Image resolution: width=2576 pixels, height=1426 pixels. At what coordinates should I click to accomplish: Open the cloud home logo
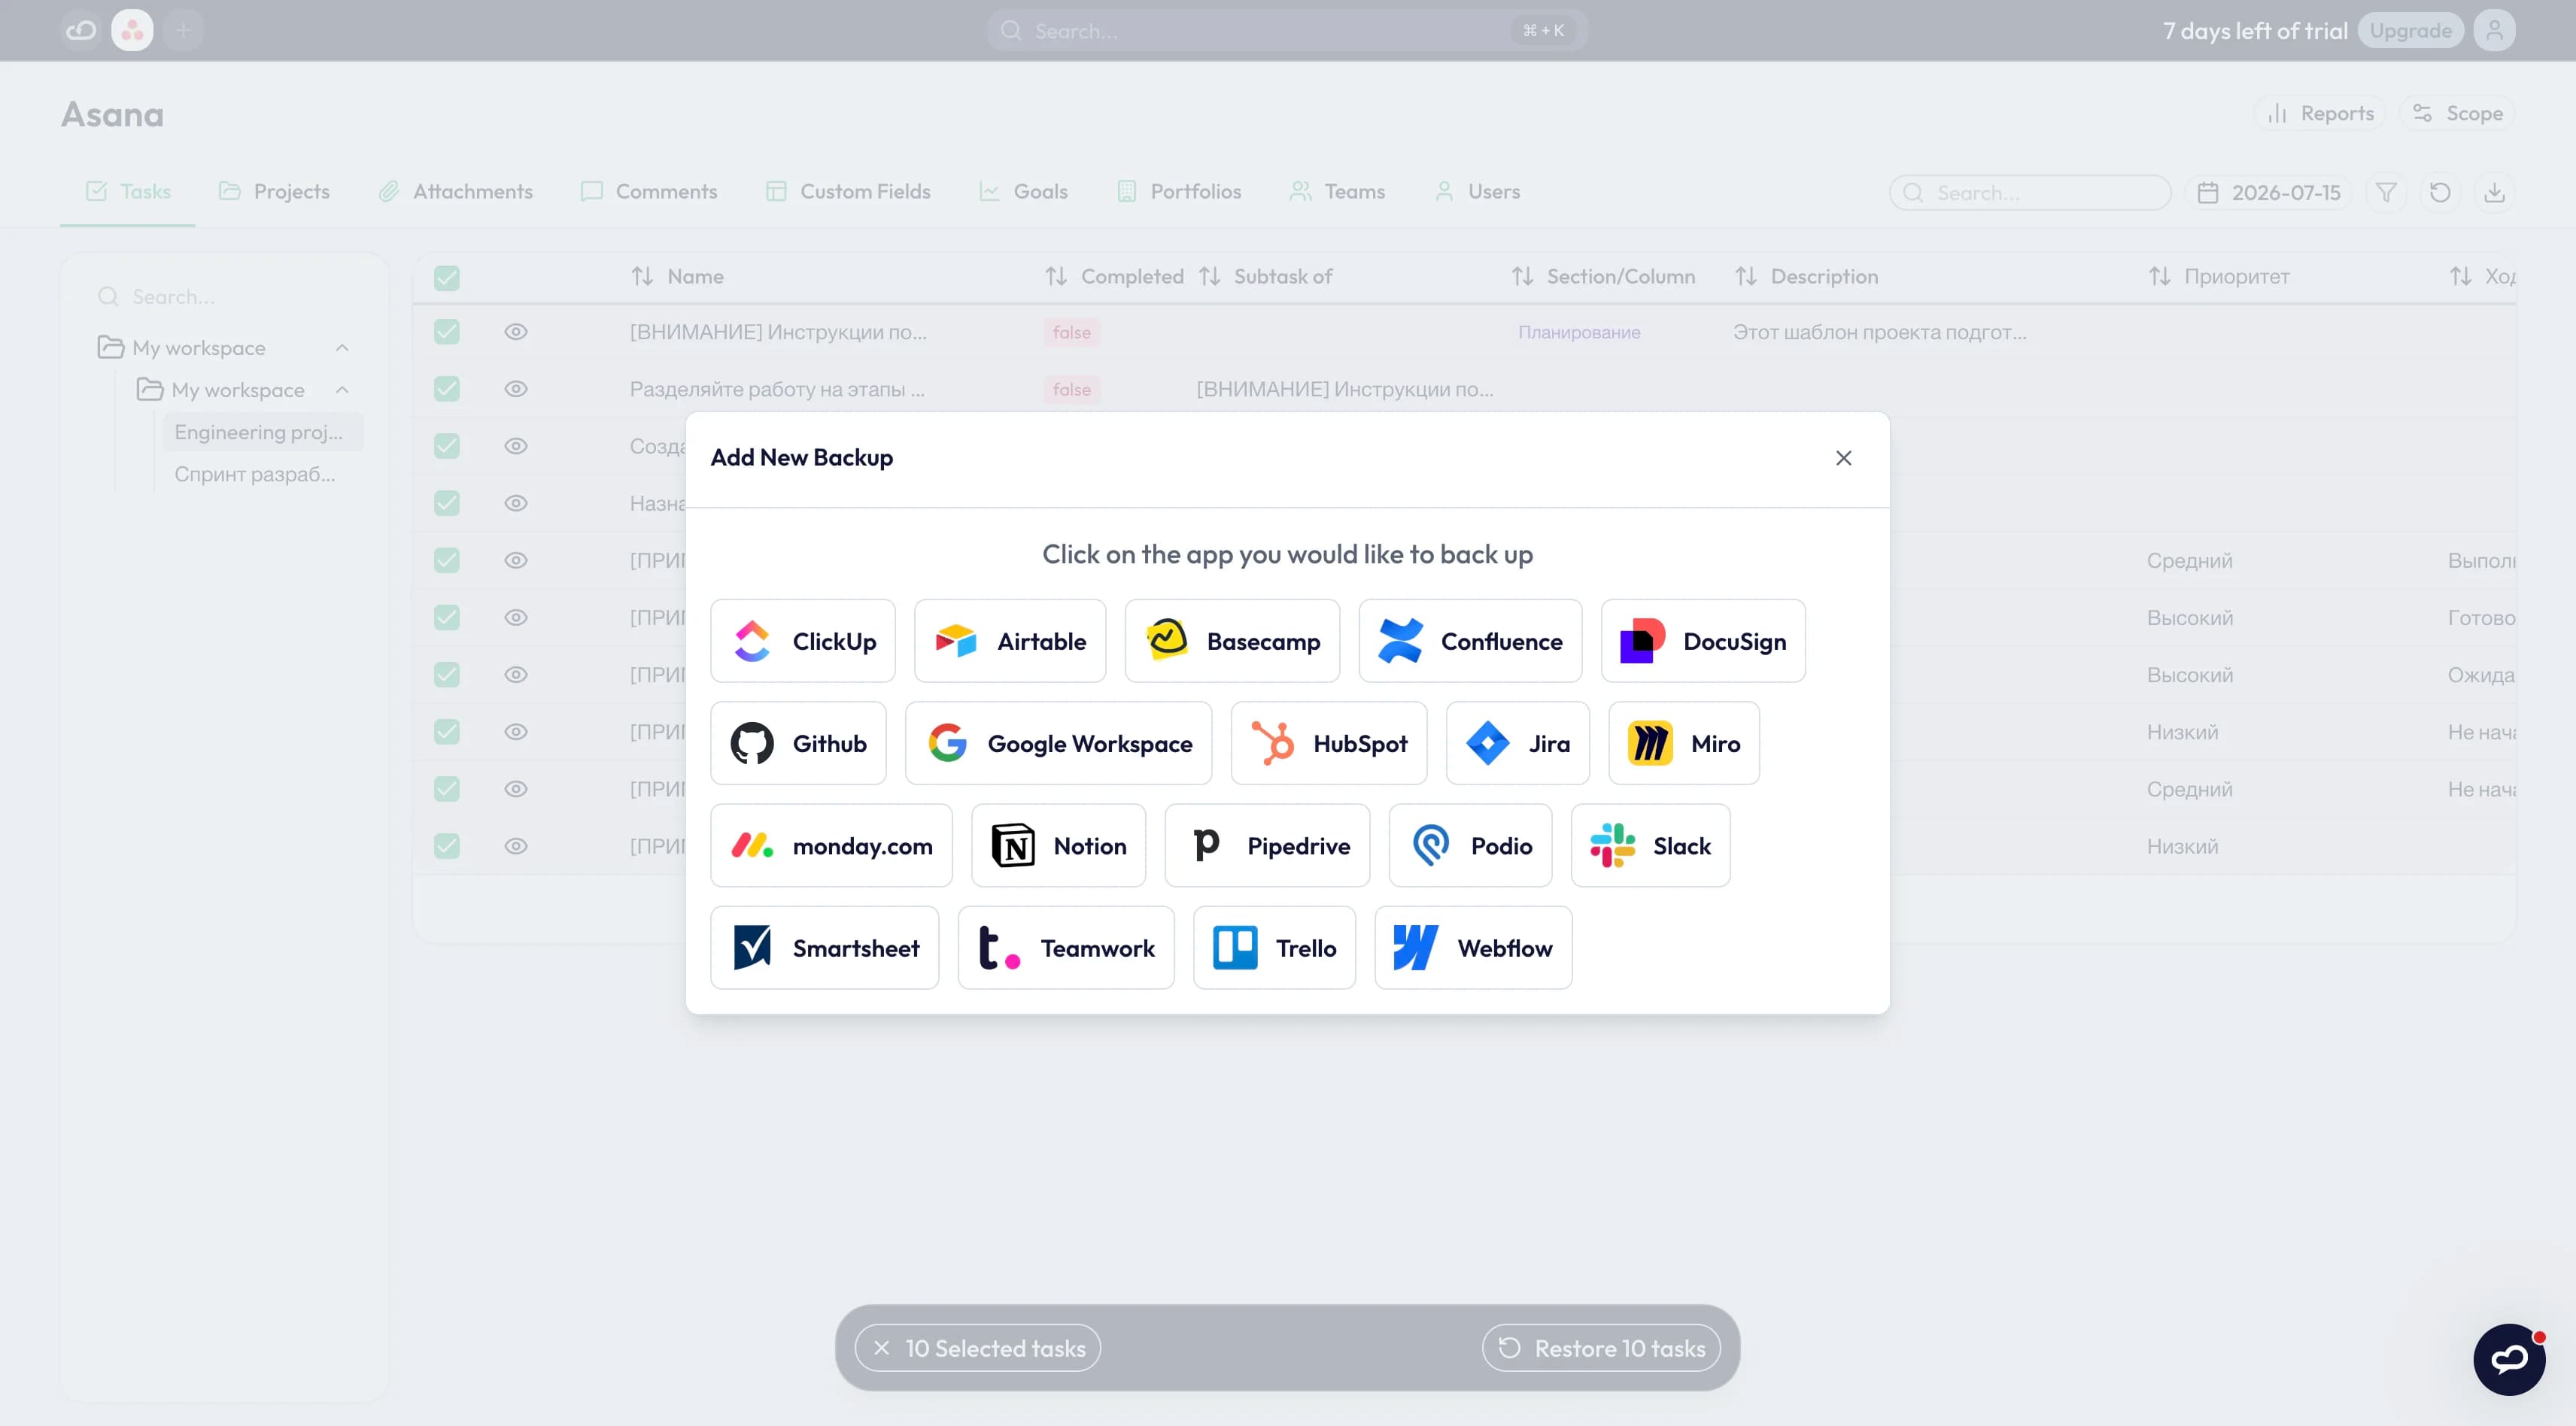(x=81, y=30)
